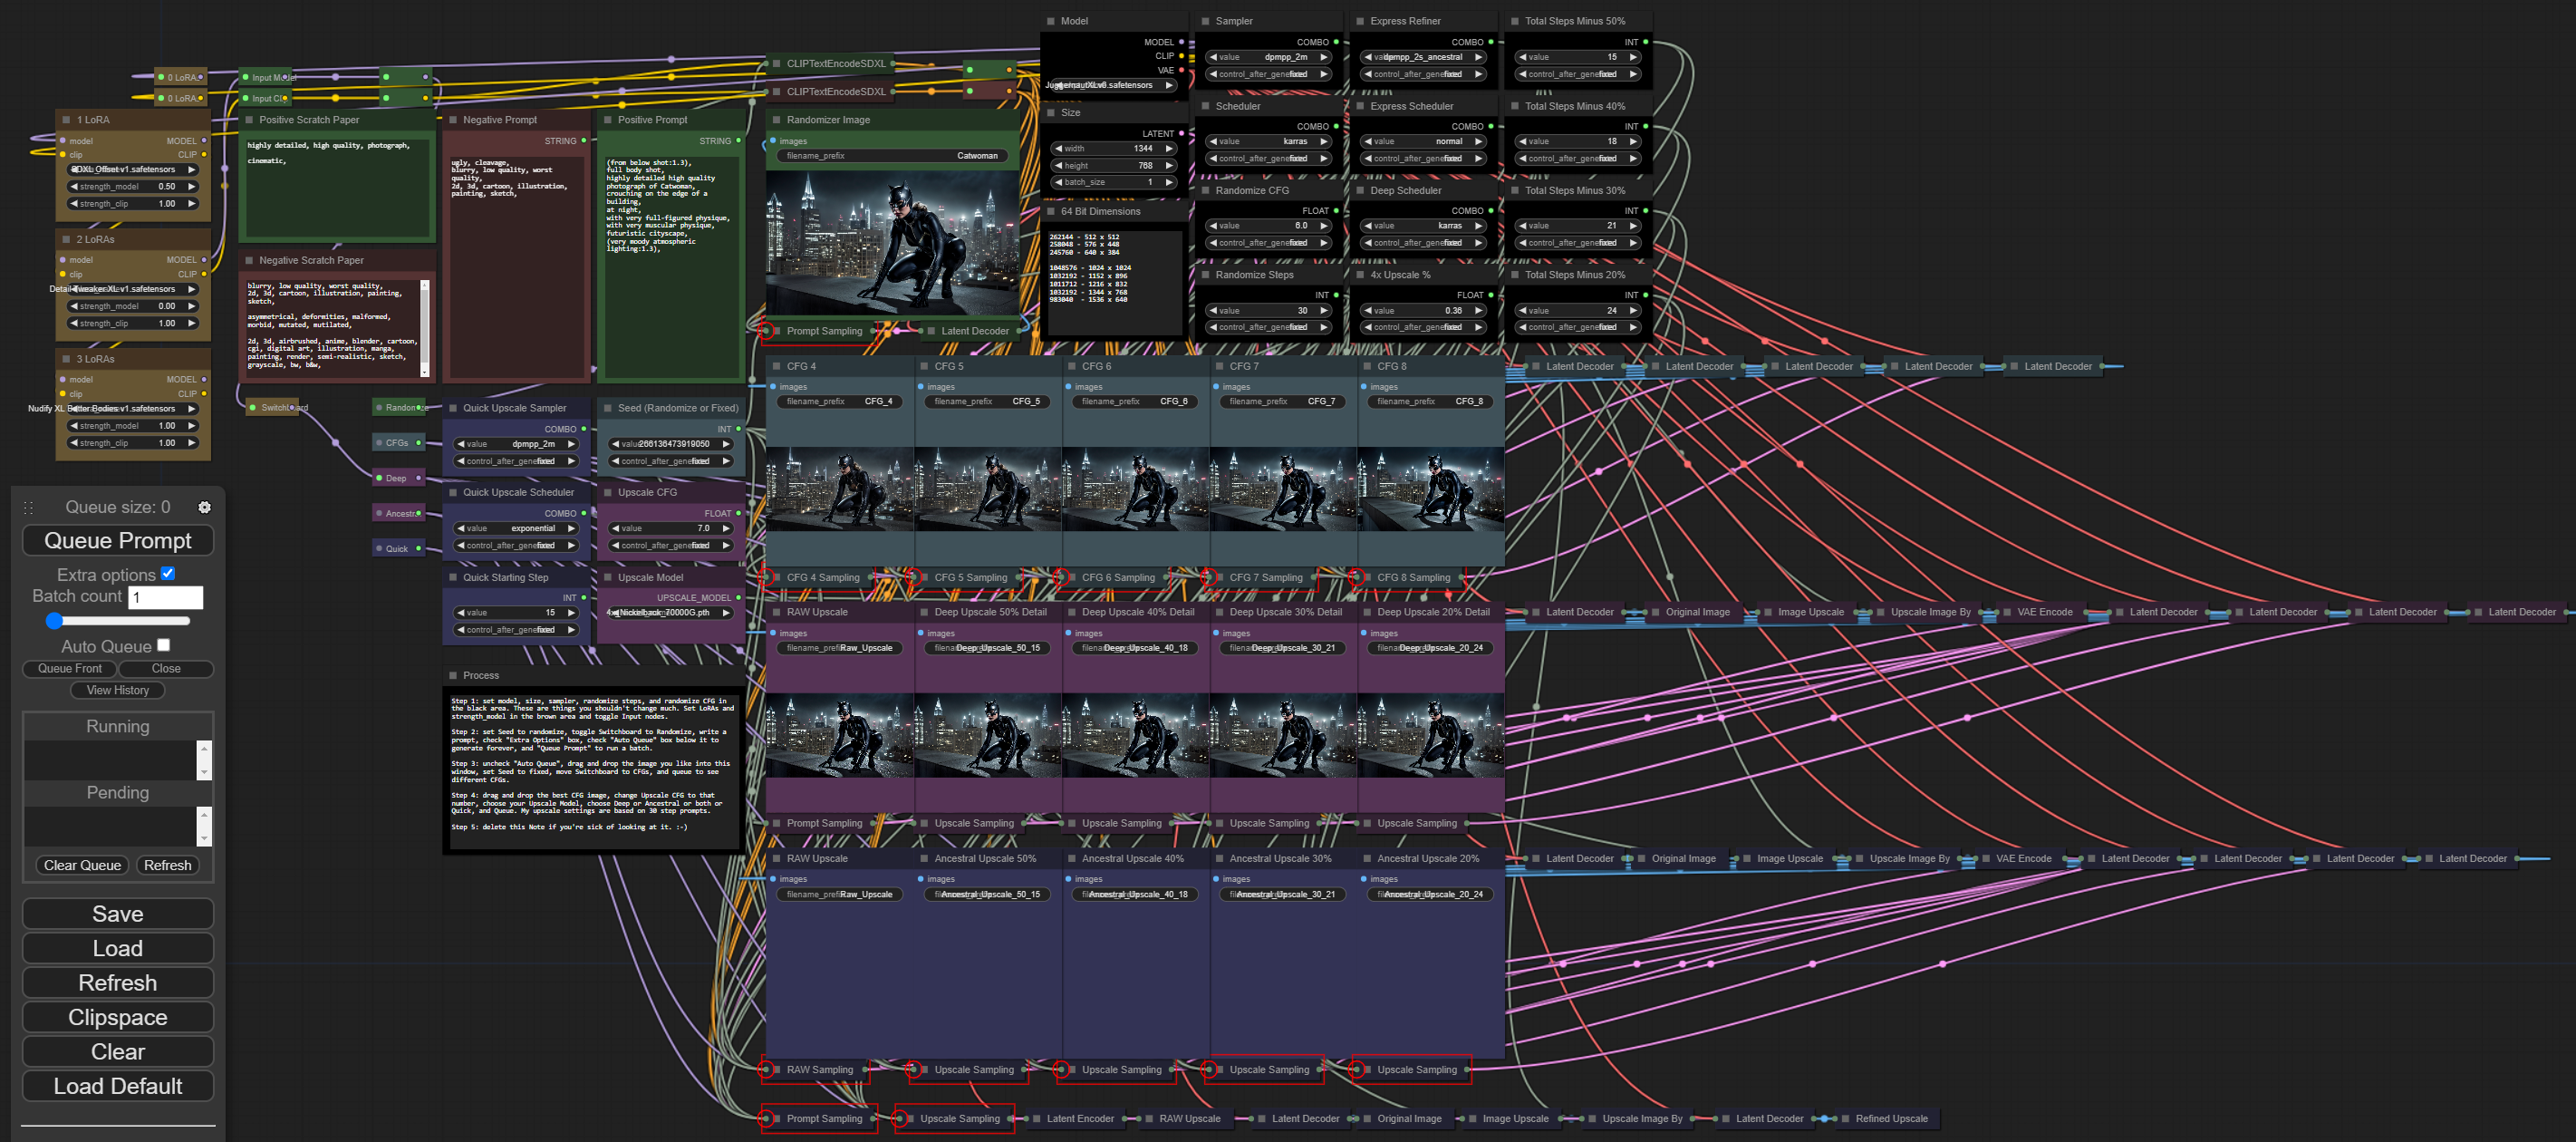2576x1142 pixels.
Task: Click the Positive Prompt text area
Action: (670, 266)
